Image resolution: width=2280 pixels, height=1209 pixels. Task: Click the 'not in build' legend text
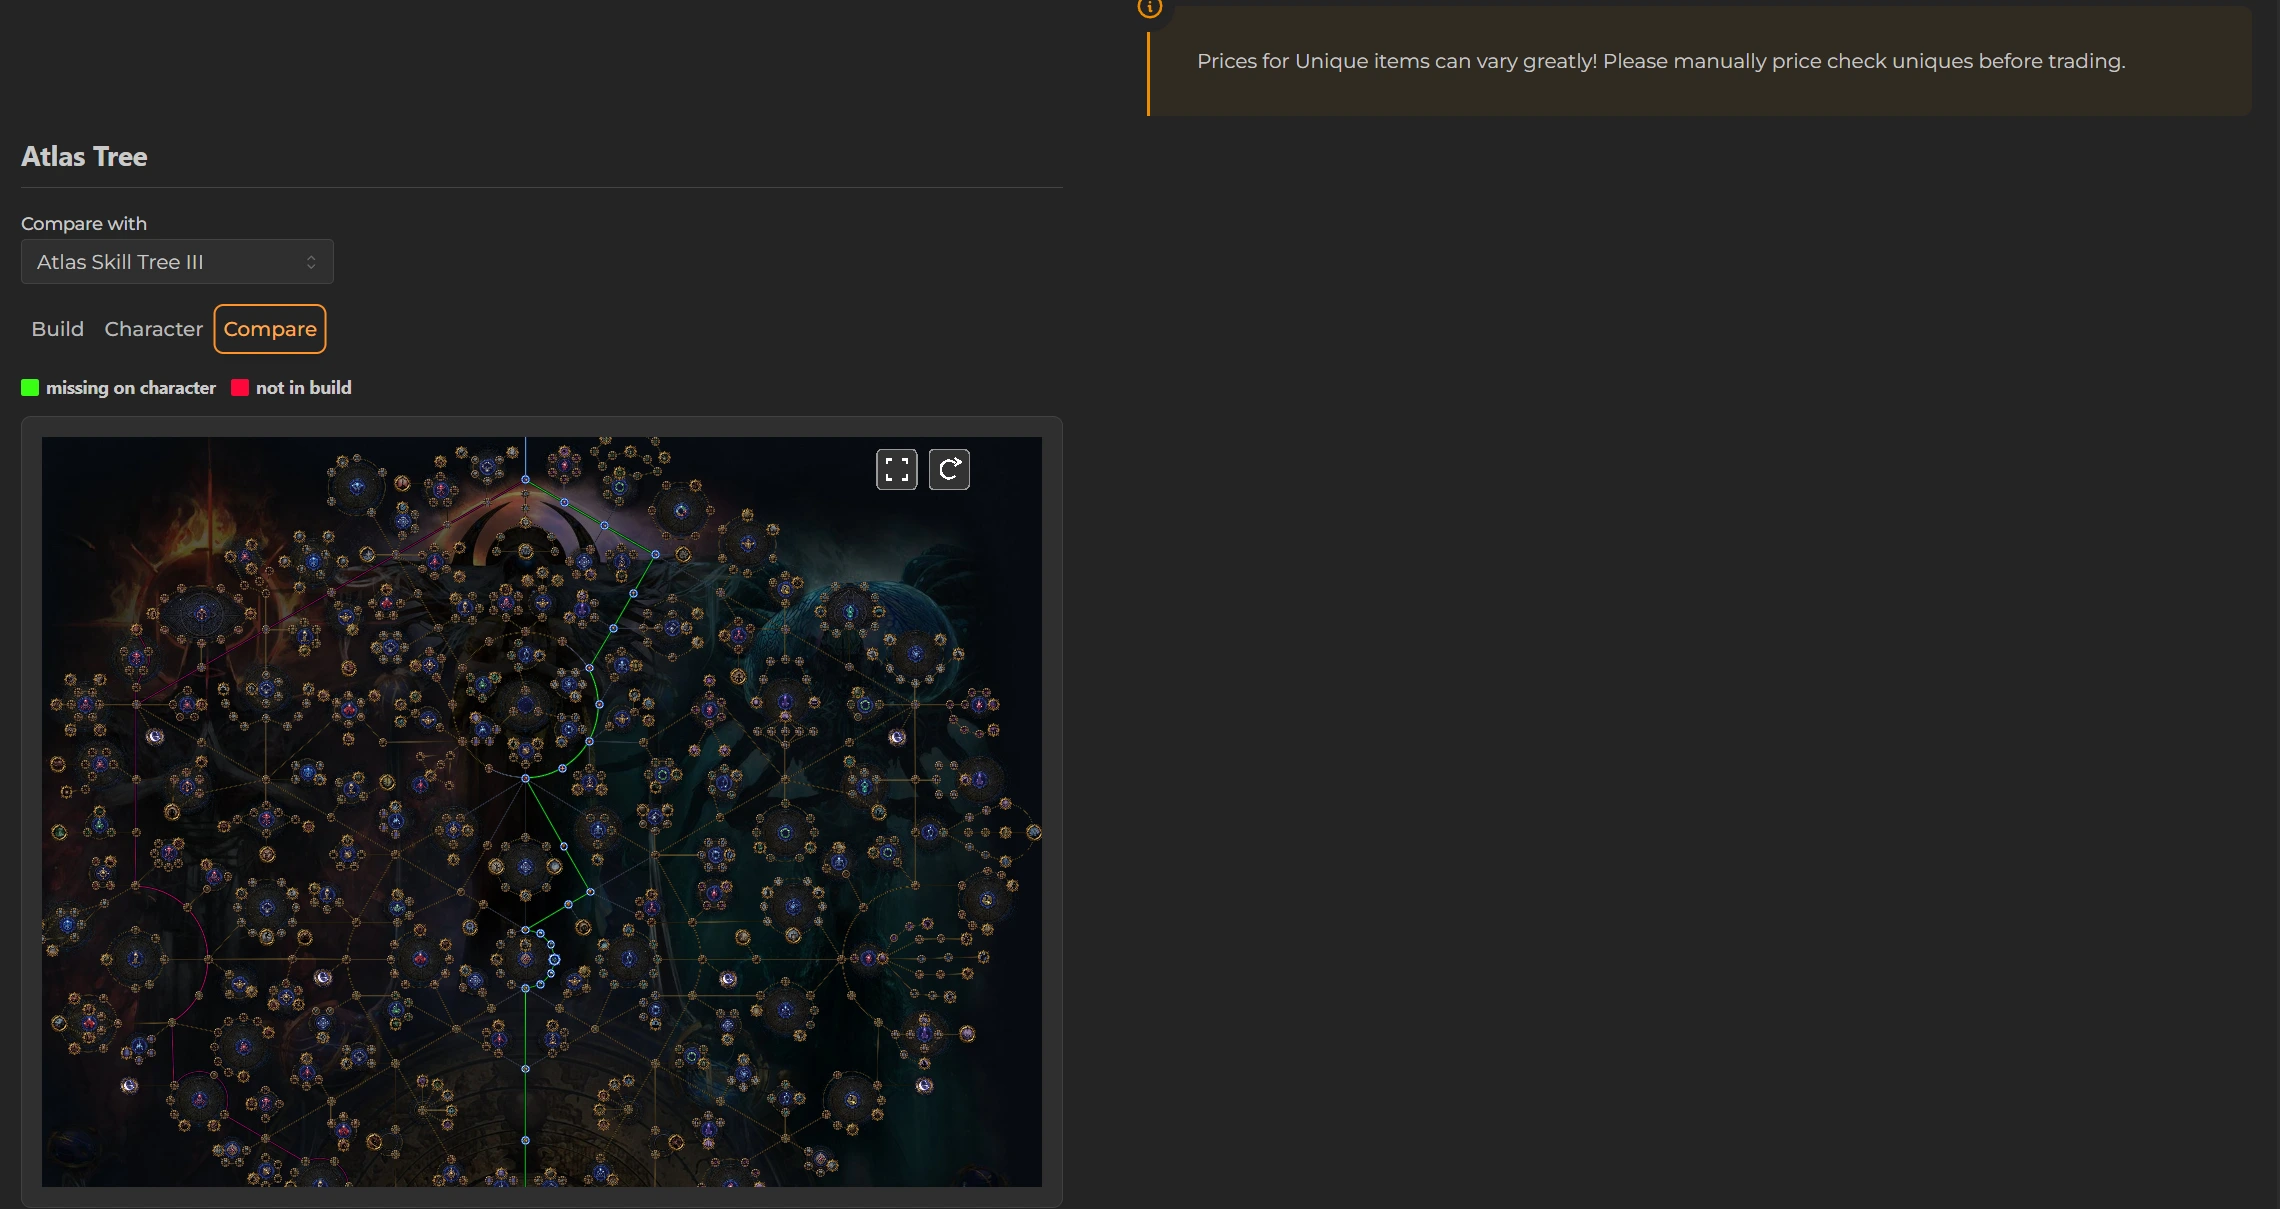303,388
